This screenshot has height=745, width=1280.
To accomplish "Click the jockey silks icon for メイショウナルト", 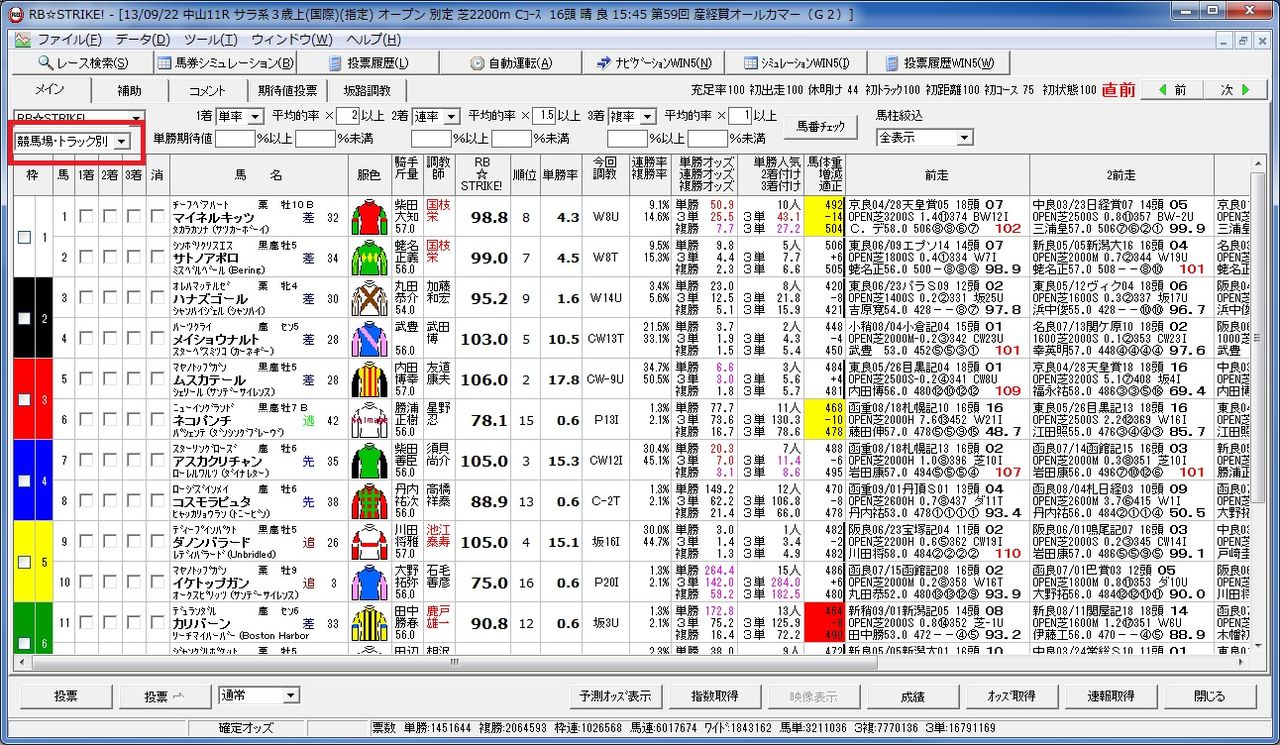I will tap(369, 339).
